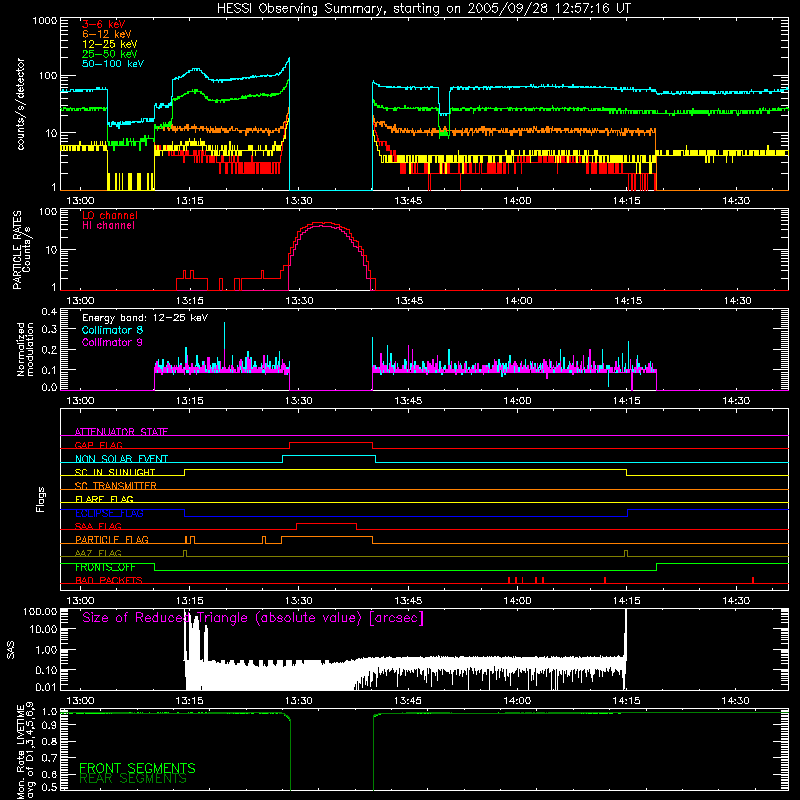
Task: Click the SAS axis label
Action: pyautogui.click(x=11, y=650)
